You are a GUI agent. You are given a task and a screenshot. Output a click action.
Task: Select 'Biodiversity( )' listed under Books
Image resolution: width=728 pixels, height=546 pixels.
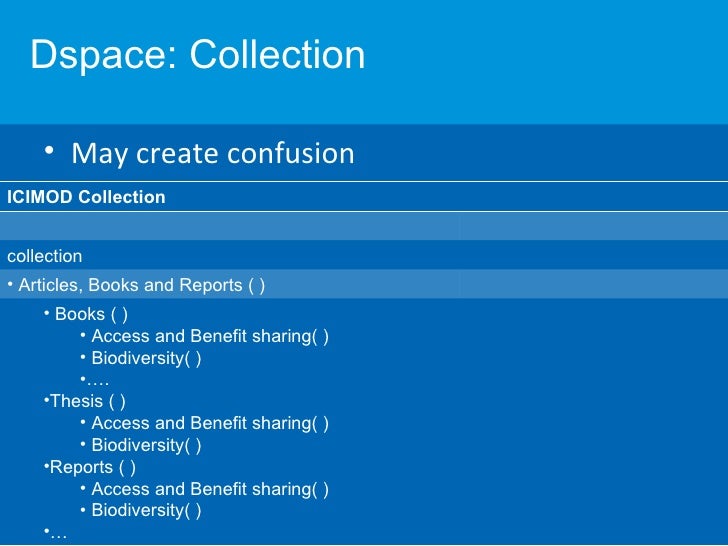click(x=146, y=358)
